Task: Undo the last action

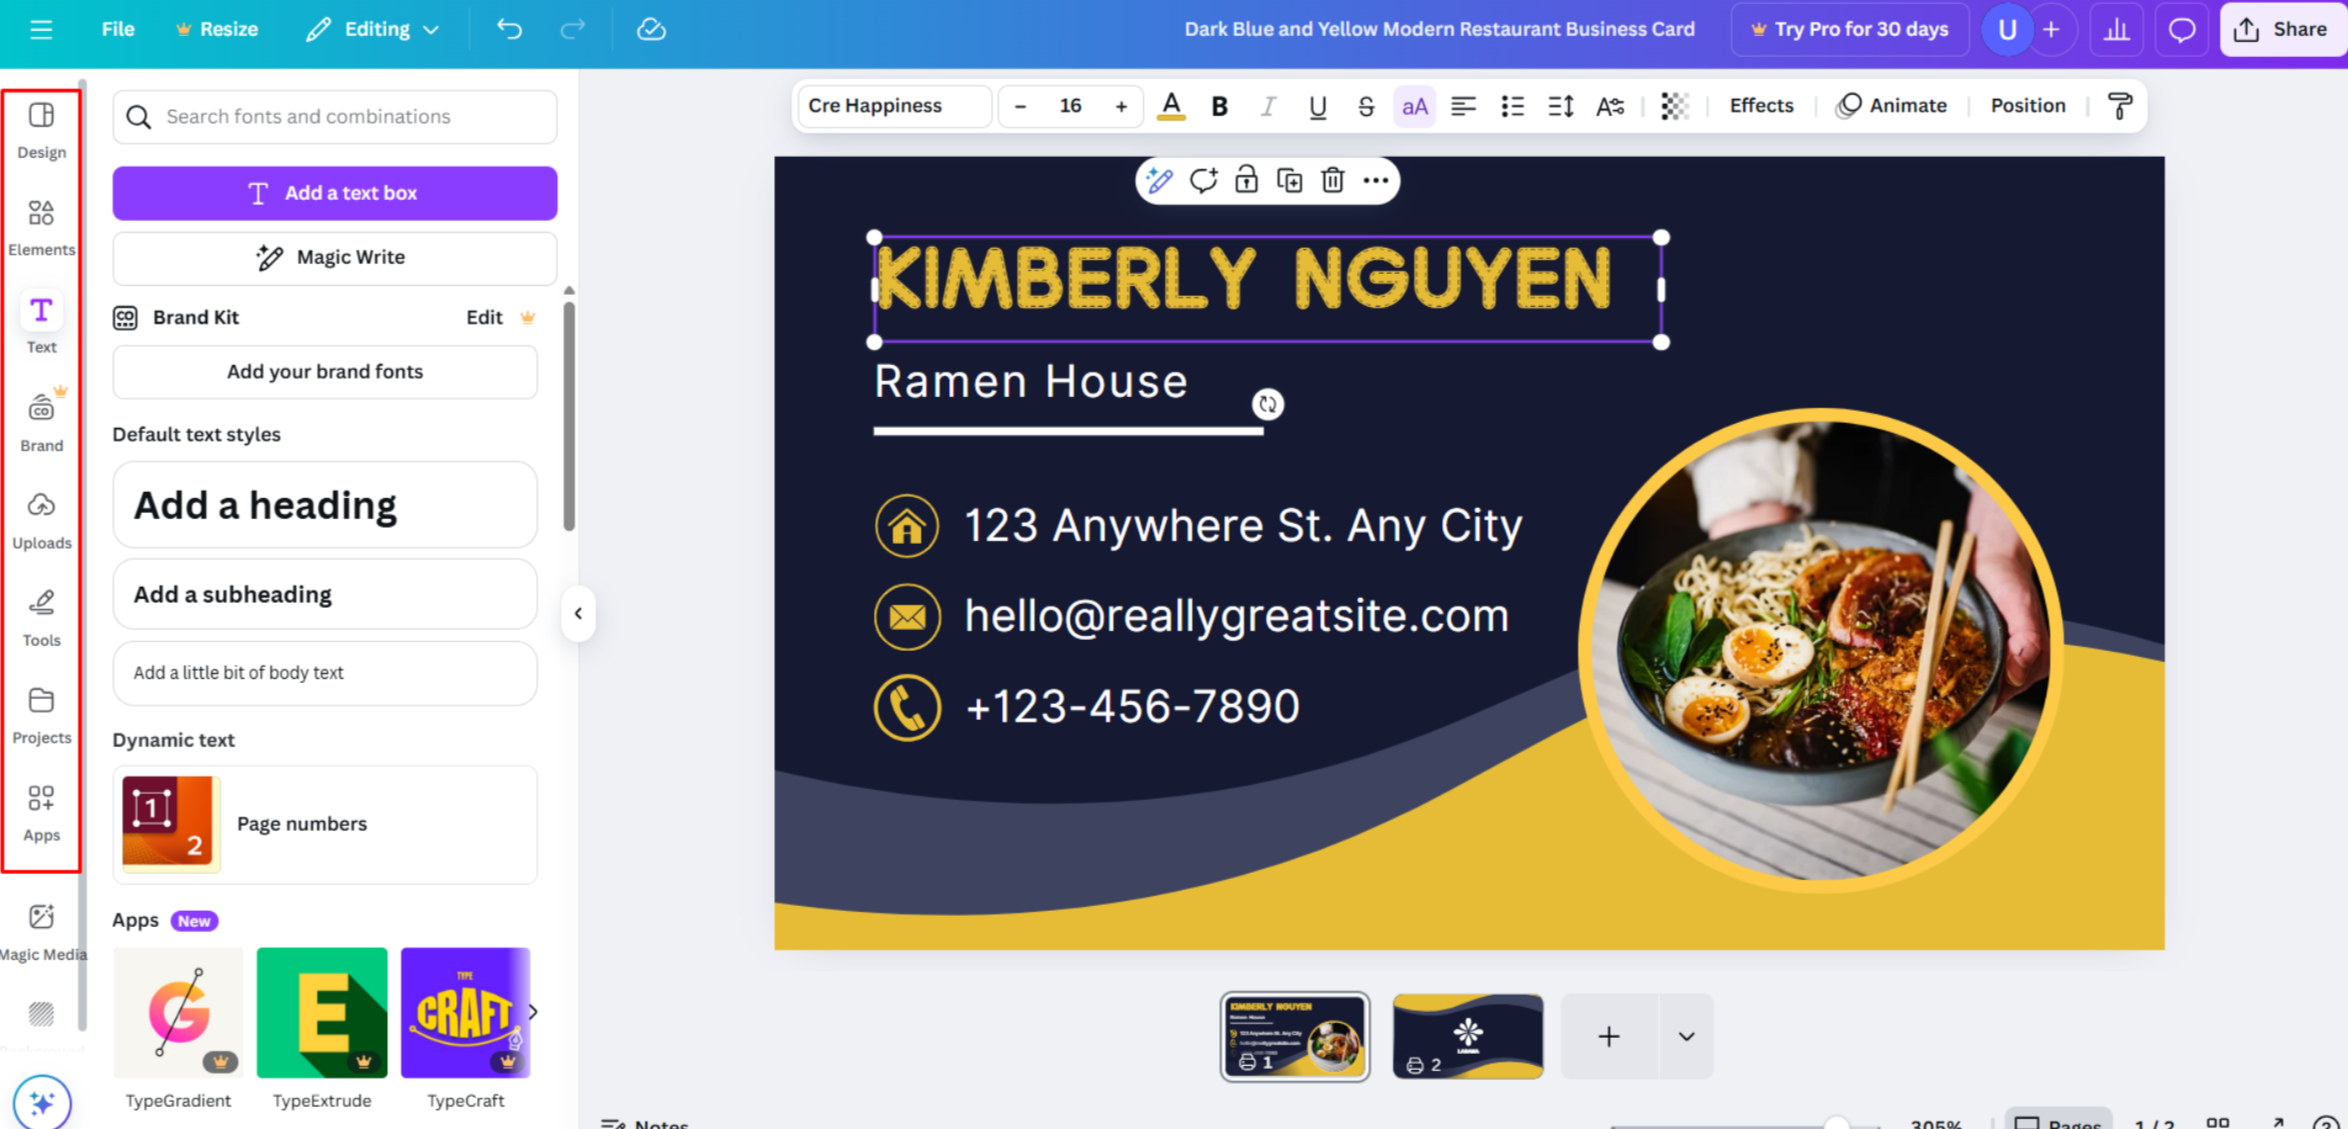Action: 509,29
